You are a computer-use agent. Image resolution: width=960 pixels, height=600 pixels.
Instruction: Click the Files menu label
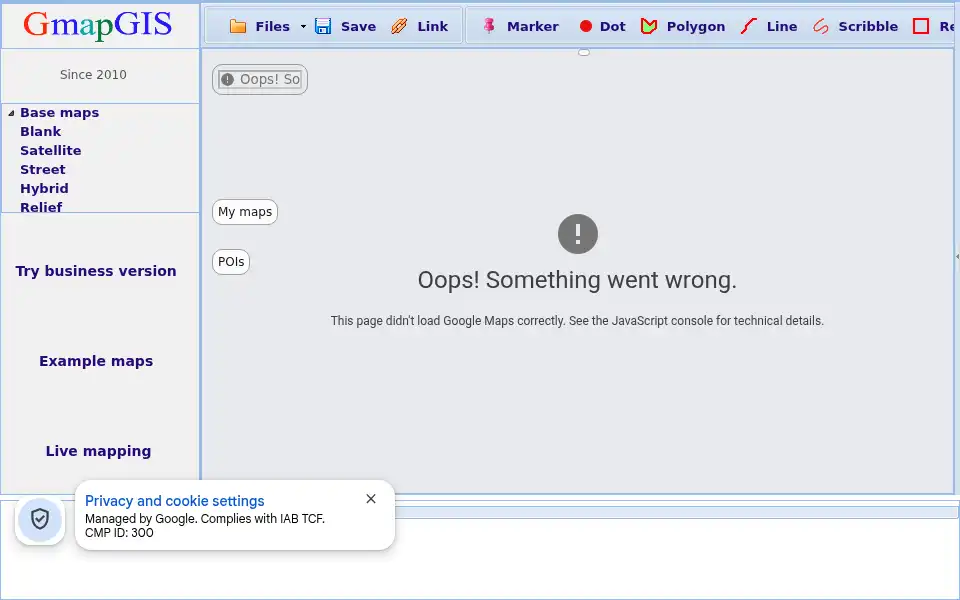pyautogui.click(x=272, y=26)
